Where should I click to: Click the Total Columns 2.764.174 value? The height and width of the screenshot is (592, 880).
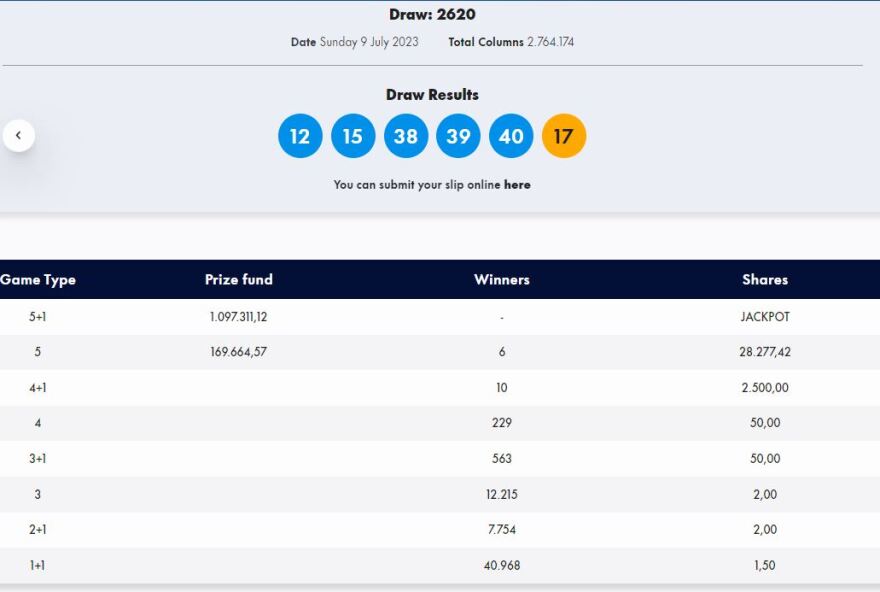[550, 42]
